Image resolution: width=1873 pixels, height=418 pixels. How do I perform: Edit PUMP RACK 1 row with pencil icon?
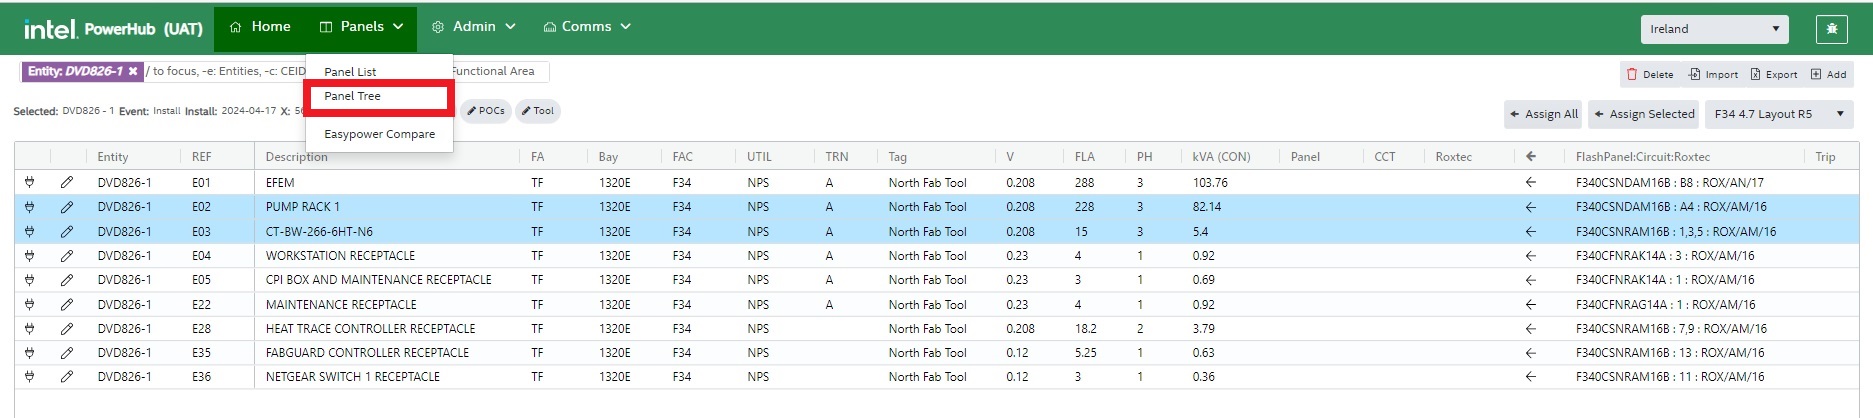[67, 207]
